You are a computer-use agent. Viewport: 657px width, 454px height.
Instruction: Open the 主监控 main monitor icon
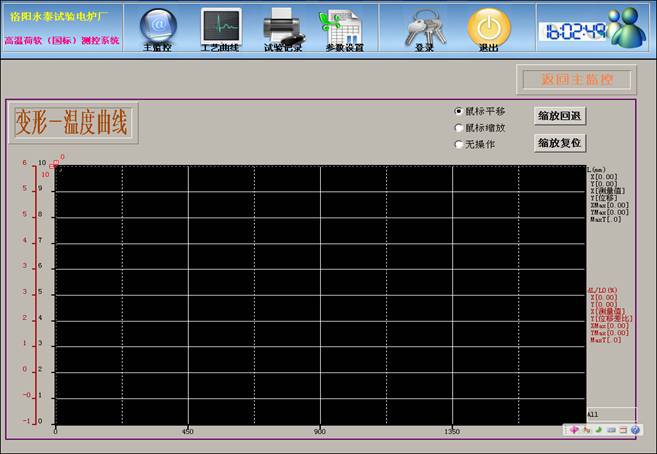(x=157, y=27)
